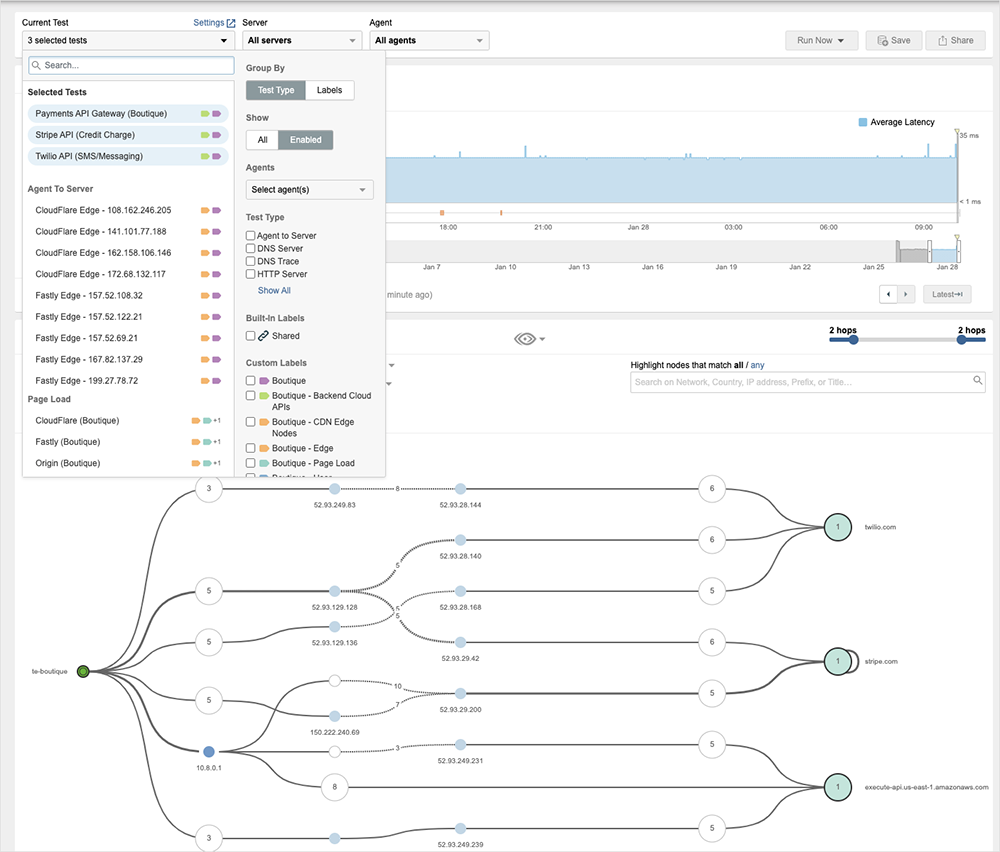Step to next time interval arrow
This screenshot has height=852, width=1000.
pyautogui.click(x=906, y=294)
